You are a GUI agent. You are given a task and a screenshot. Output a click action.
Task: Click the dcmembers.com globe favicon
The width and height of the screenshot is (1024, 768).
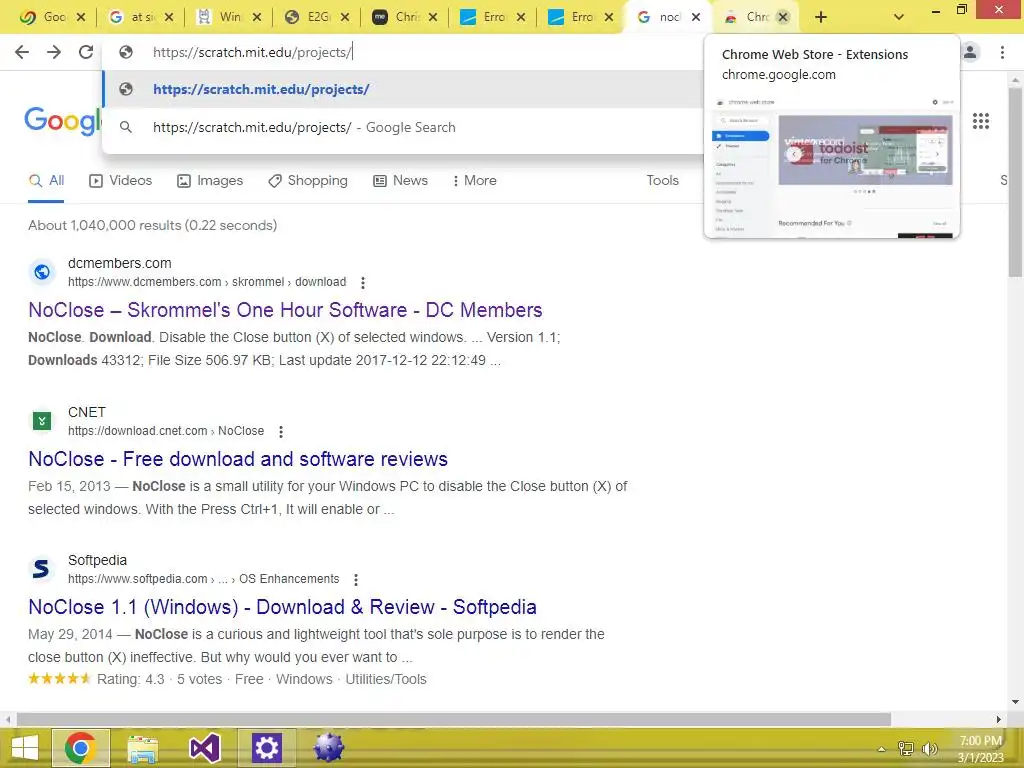(x=42, y=272)
